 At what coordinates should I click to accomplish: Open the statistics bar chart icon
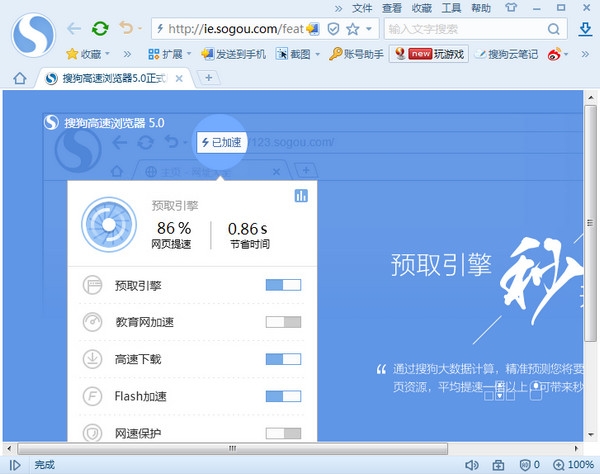click(301, 196)
